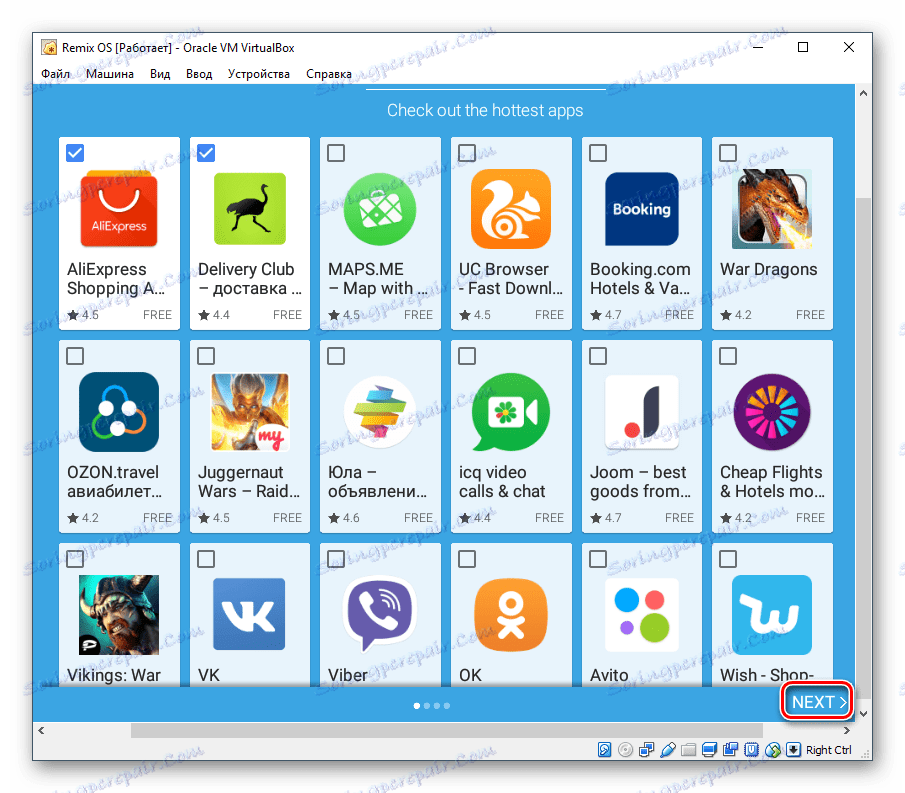Check the OZON.travel checkbox

pos(75,356)
